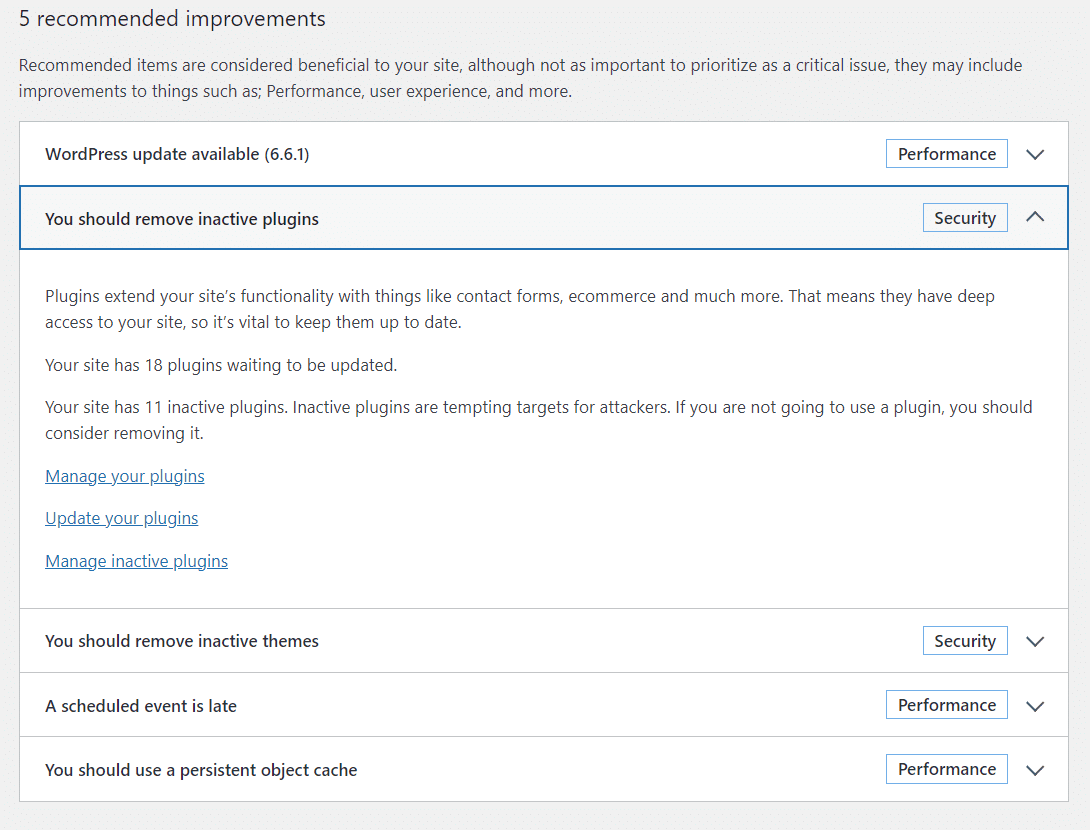The width and height of the screenshot is (1090, 830).
Task: Click the Security badge on inactive plugins row
Action: (x=965, y=217)
